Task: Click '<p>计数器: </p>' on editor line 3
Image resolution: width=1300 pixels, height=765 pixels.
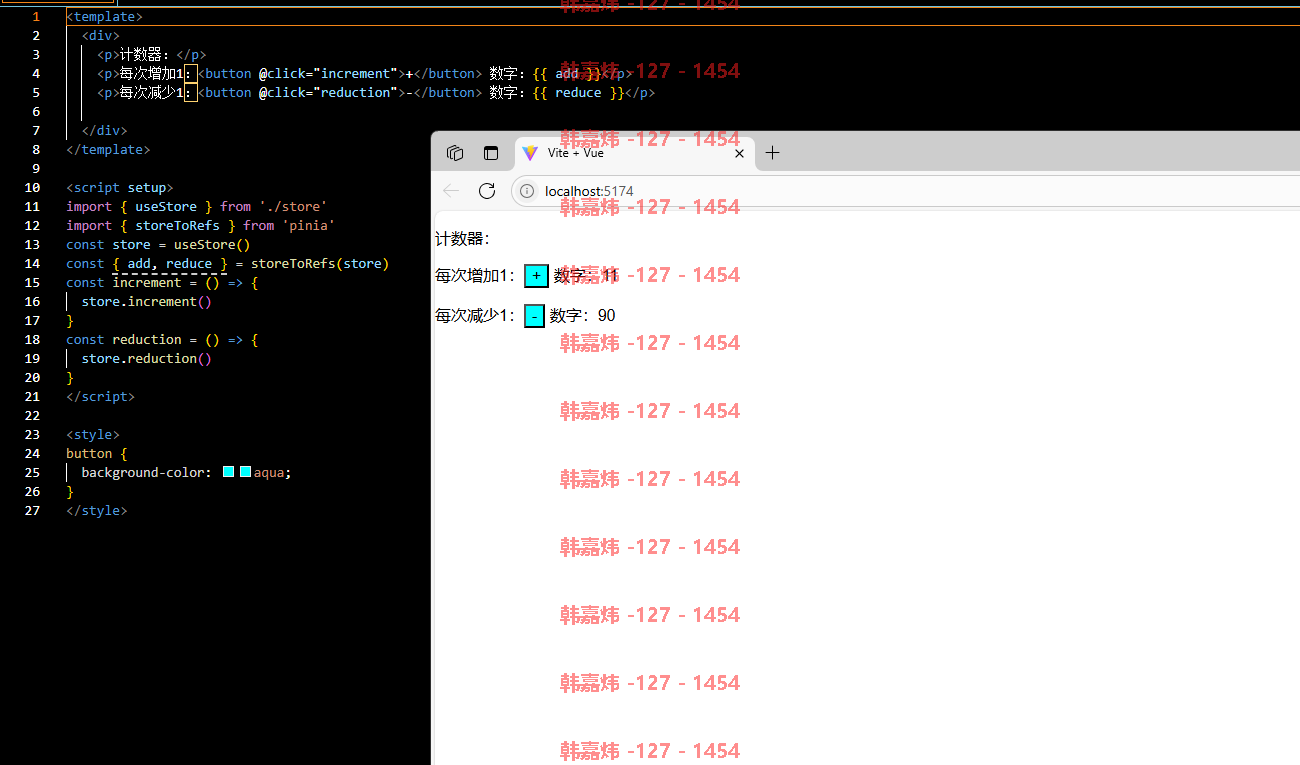Action: pos(152,54)
